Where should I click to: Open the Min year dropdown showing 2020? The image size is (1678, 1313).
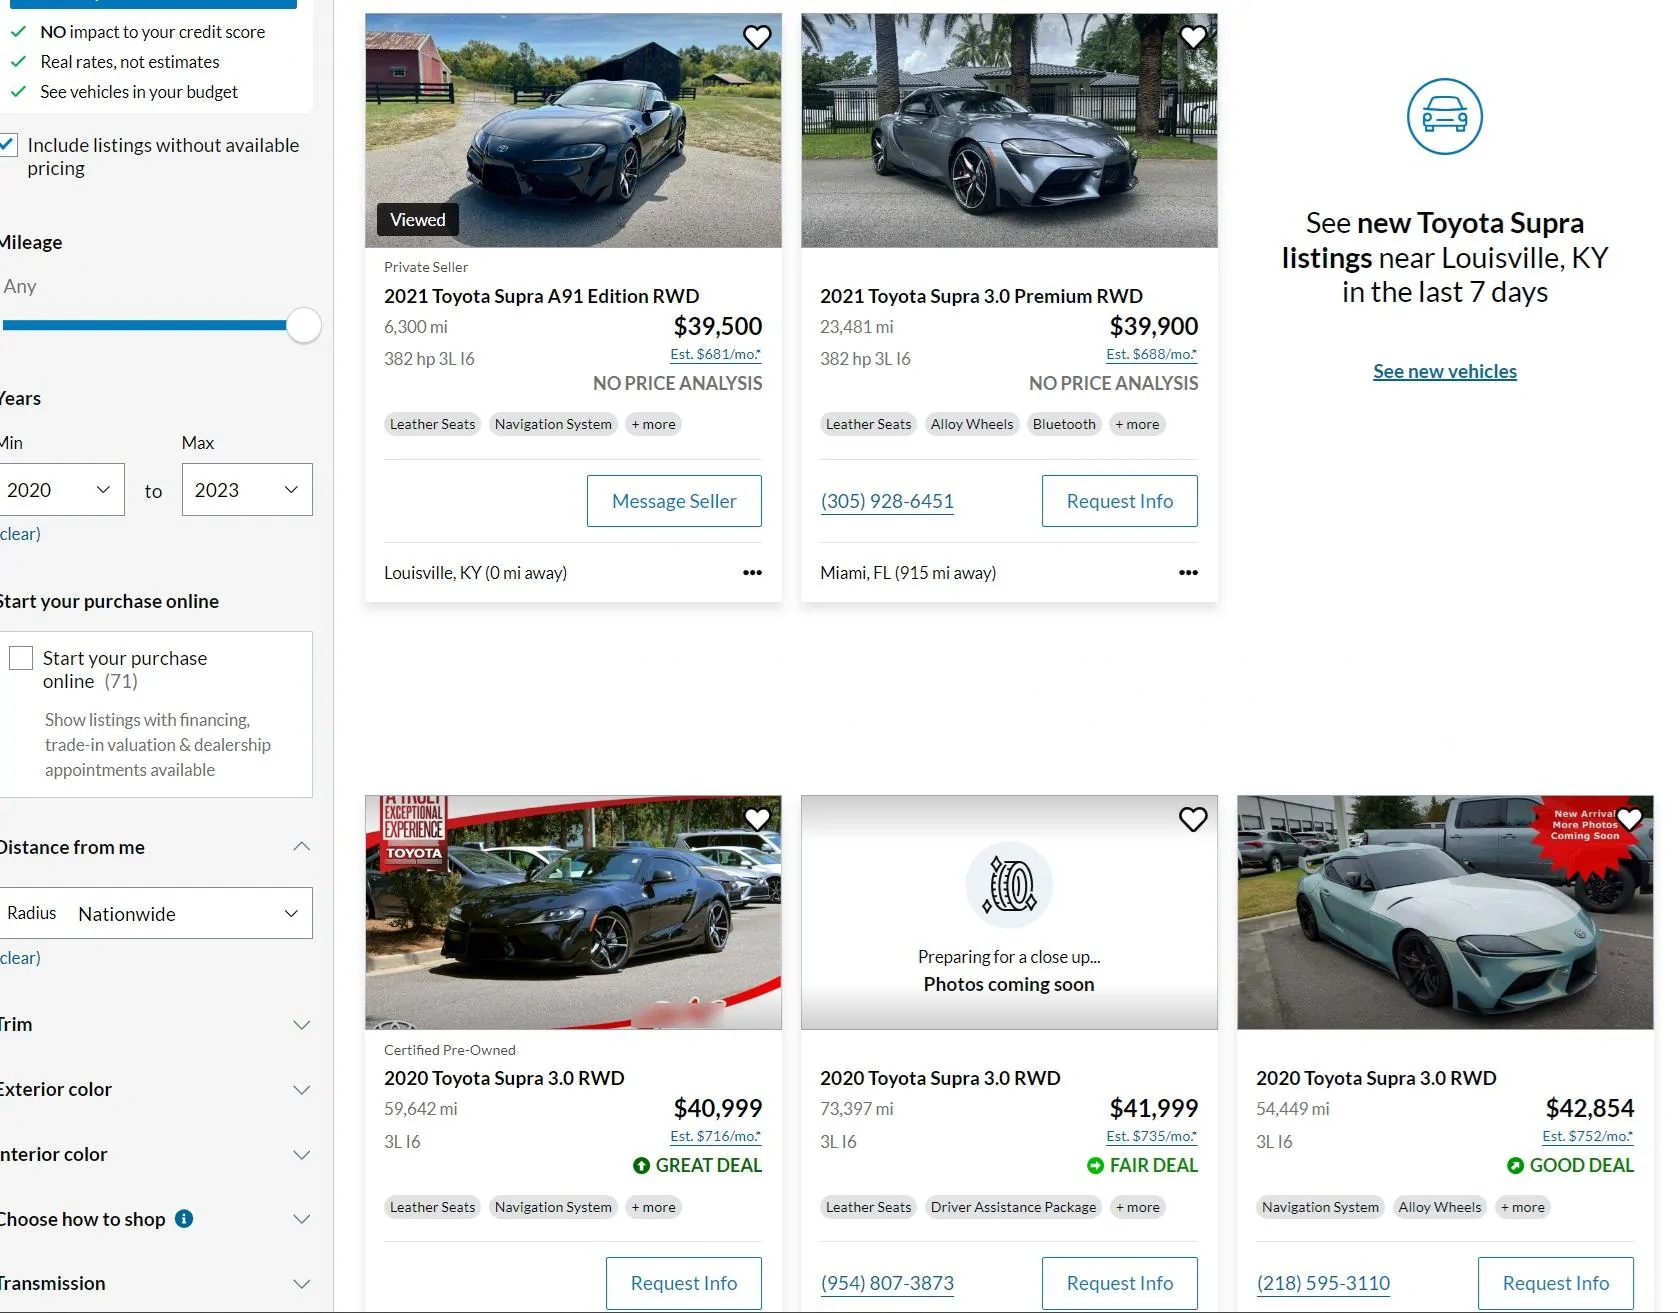(60, 490)
